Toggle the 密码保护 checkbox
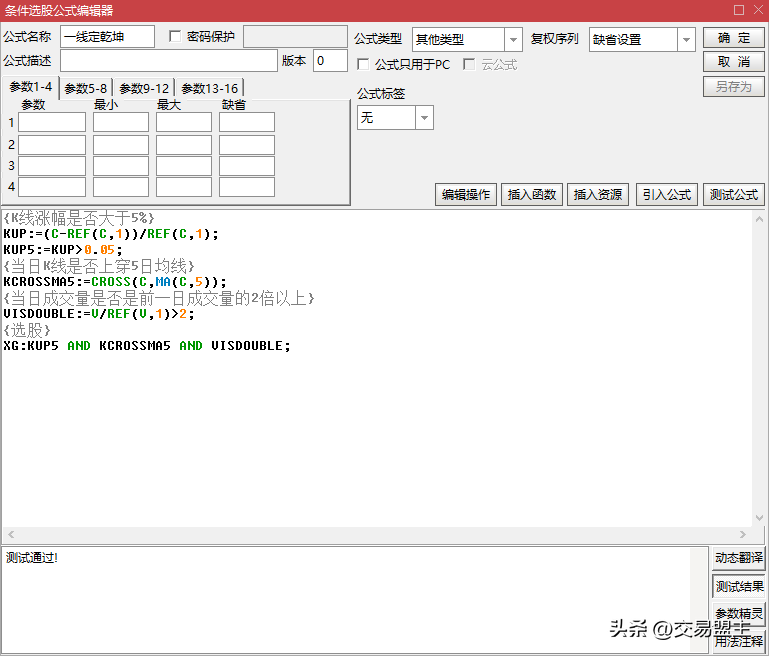This screenshot has width=769, height=656. tap(175, 36)
